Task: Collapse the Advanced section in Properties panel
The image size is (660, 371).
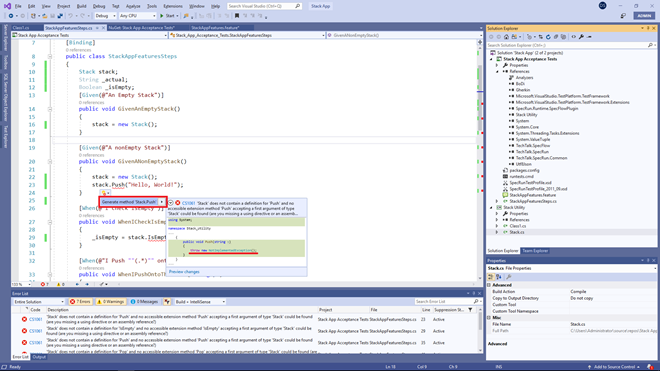Action: click(489, 285)
